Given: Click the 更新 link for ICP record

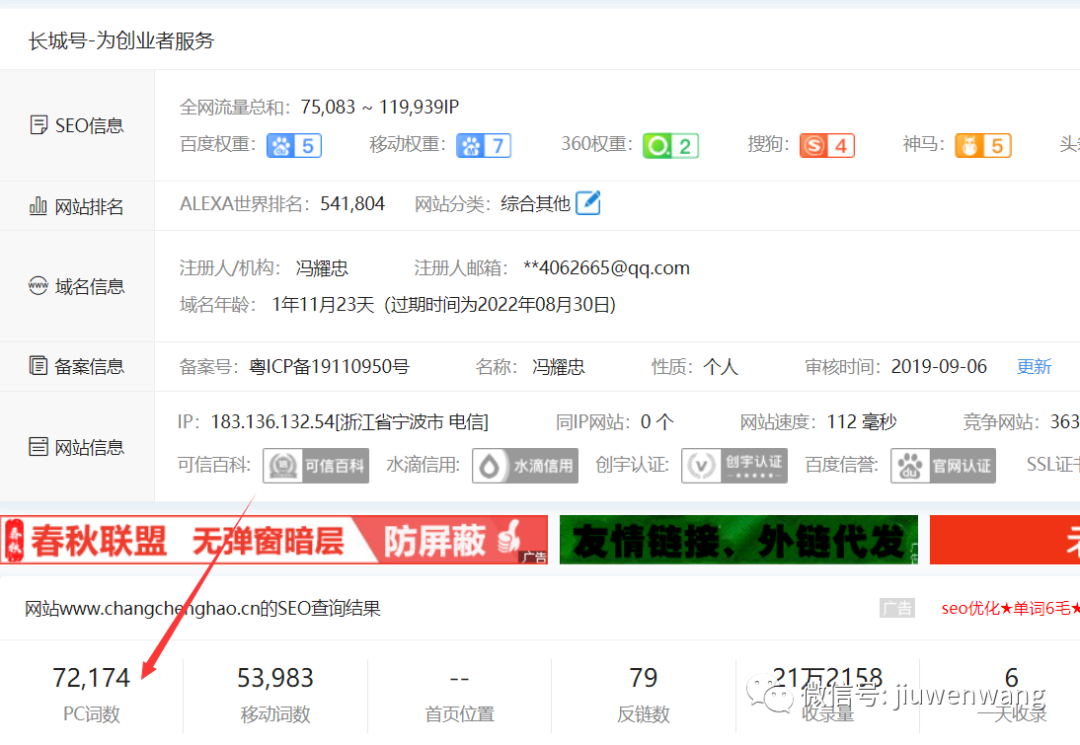Looking at the screenshot, I should [x=1034, y=366].
